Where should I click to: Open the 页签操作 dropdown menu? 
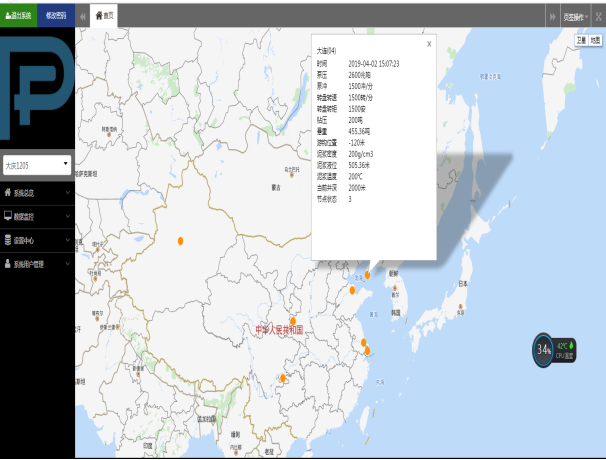click(575, 17)
